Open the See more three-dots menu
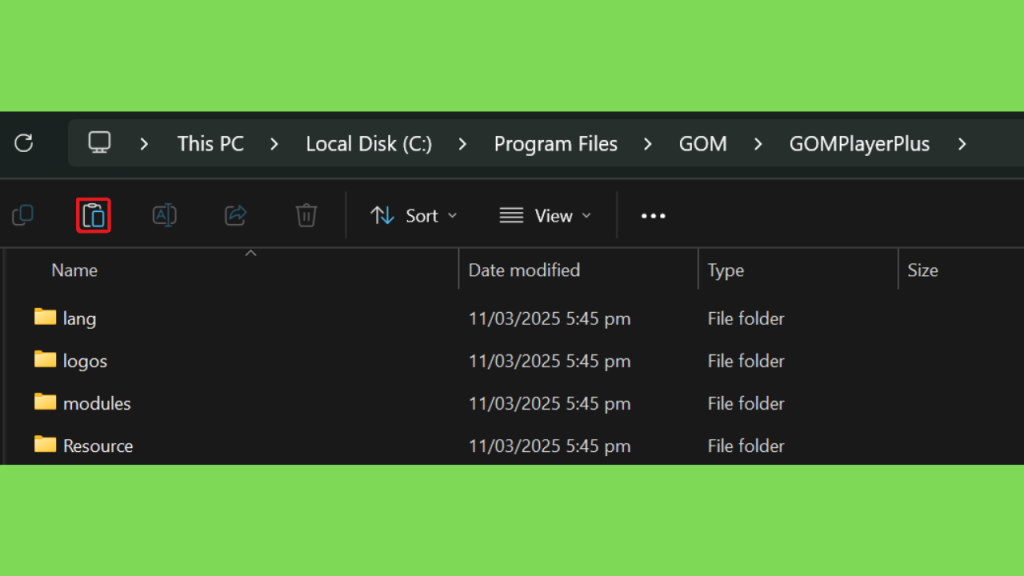The height and width of the screenshot is (576, 1024). (653, 216)
